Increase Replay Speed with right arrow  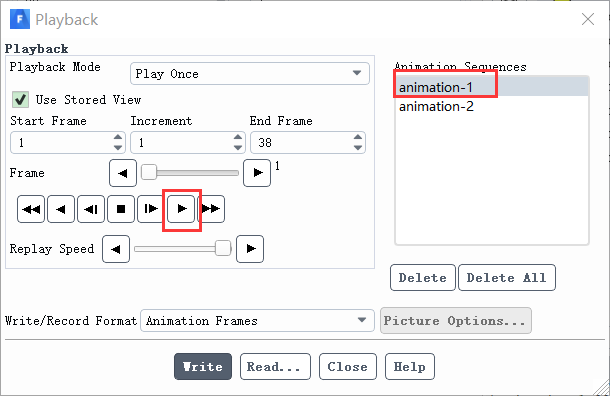click(x=250, y=249)
